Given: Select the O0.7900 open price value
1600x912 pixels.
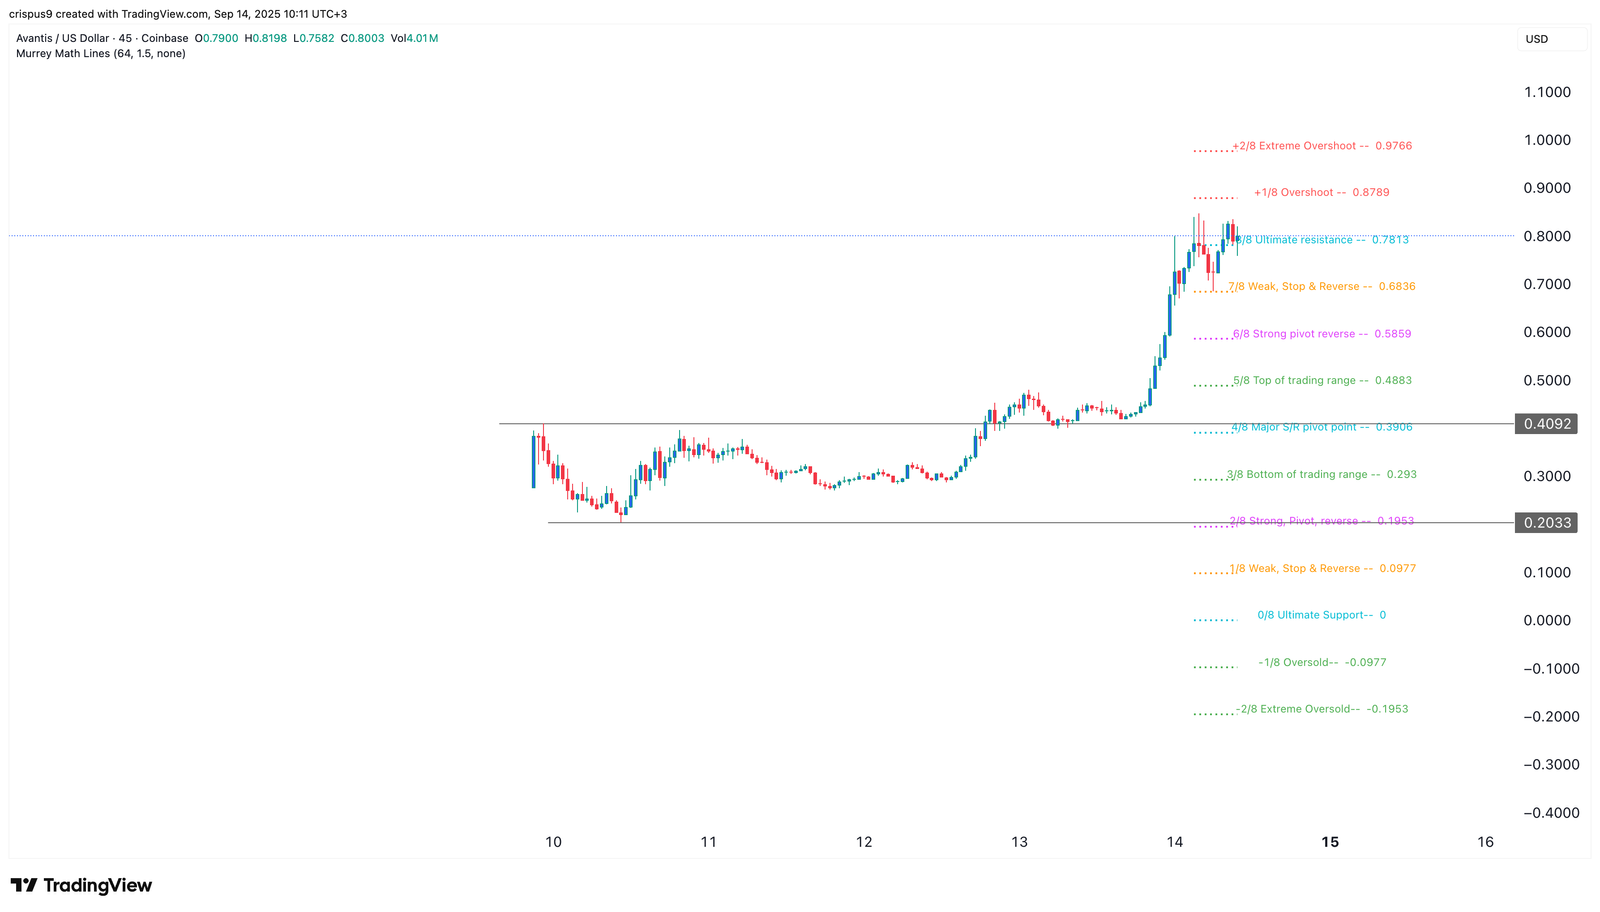Looking at the screenshot, I should tap(217, 38).
